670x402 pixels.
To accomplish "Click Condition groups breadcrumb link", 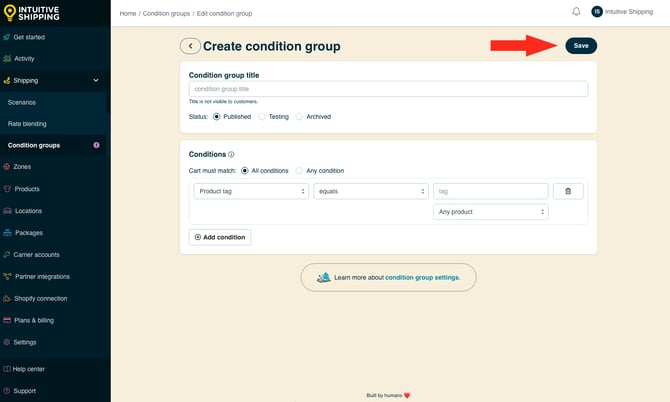I will (x=166, y=14).
